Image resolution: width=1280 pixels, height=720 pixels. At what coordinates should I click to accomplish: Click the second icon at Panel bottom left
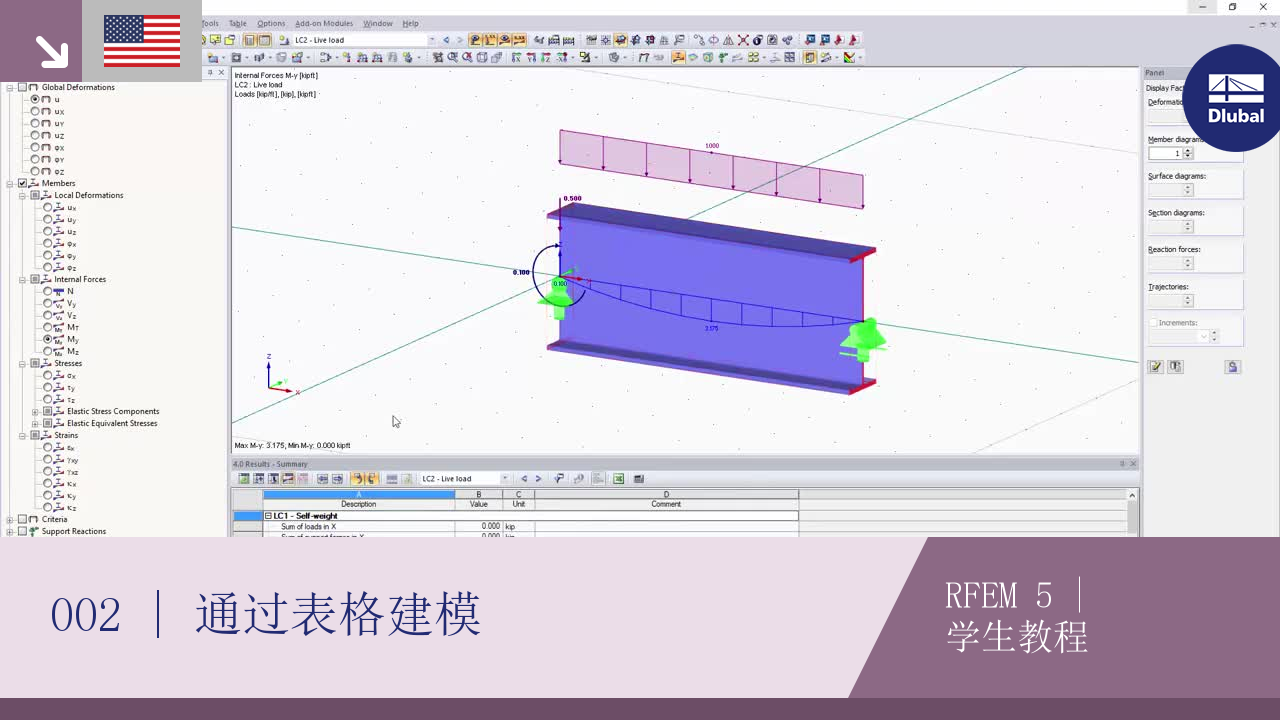click(x=1175, y=367)
